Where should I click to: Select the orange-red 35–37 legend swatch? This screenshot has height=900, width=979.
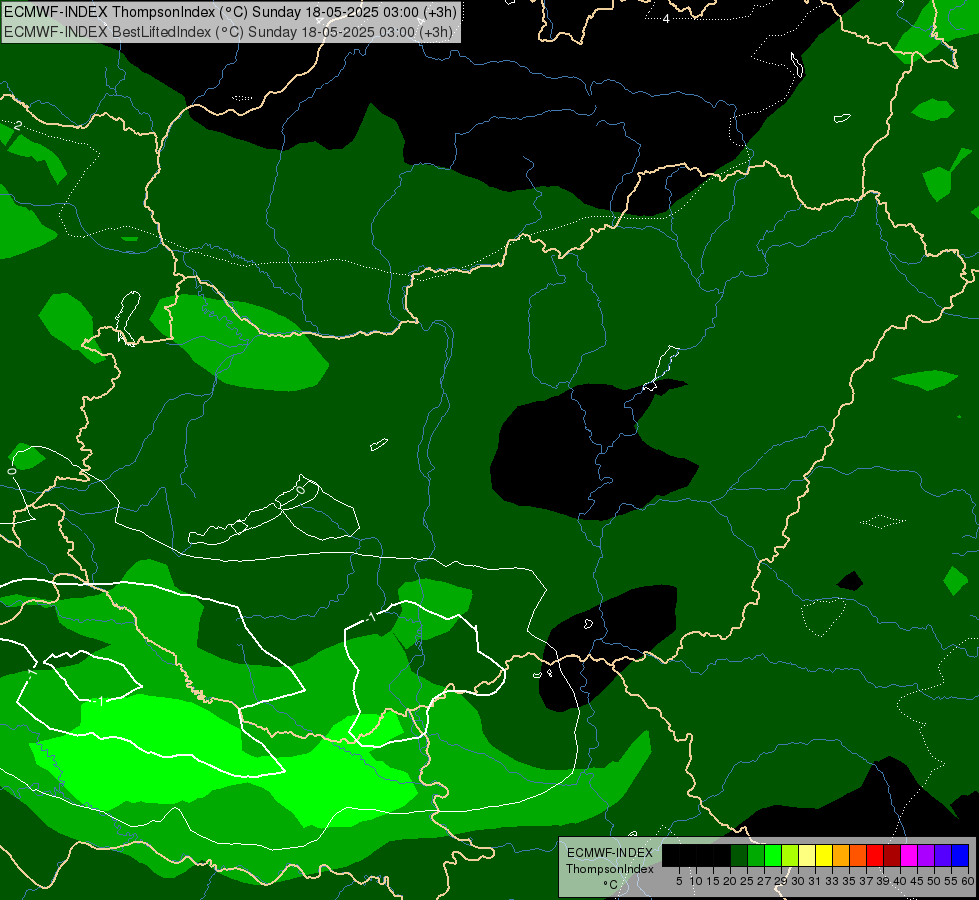[x=857, y=856]
